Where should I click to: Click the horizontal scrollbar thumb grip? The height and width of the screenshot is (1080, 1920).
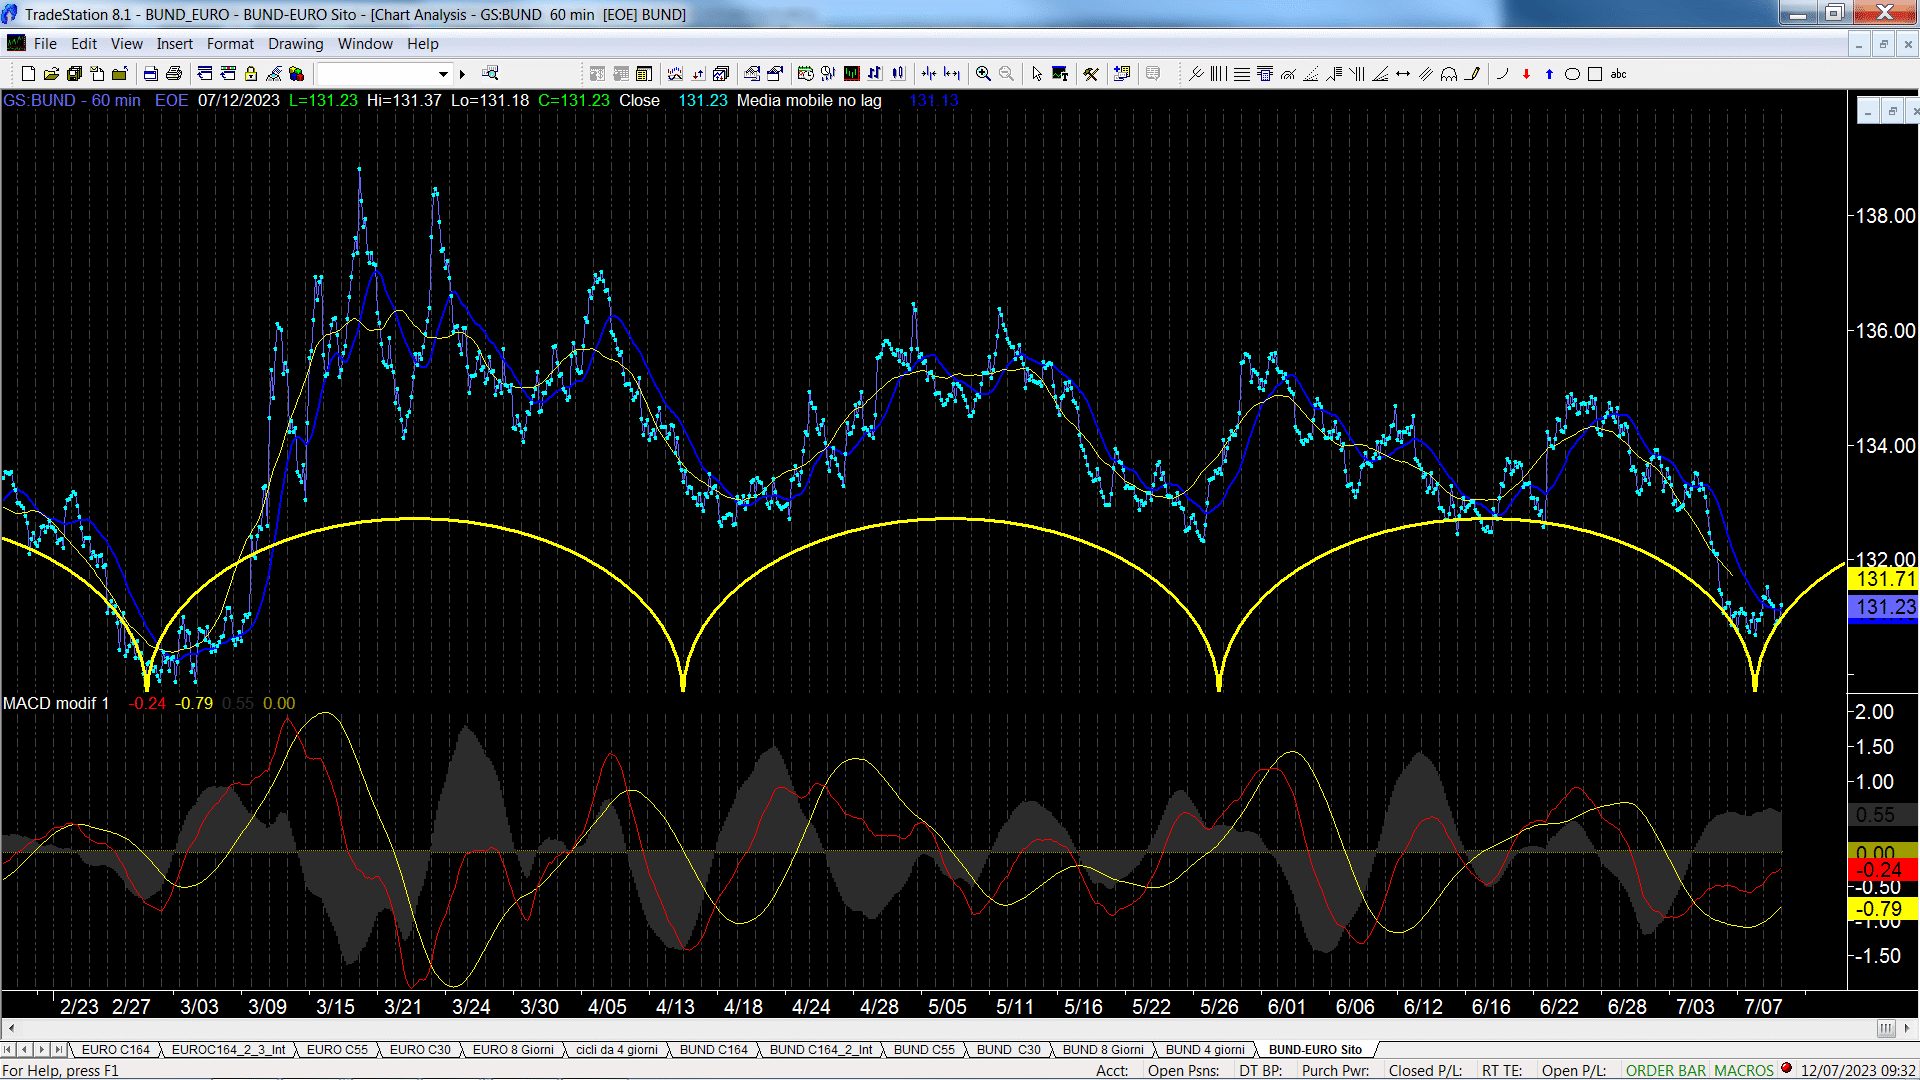pos(1886,1028)
